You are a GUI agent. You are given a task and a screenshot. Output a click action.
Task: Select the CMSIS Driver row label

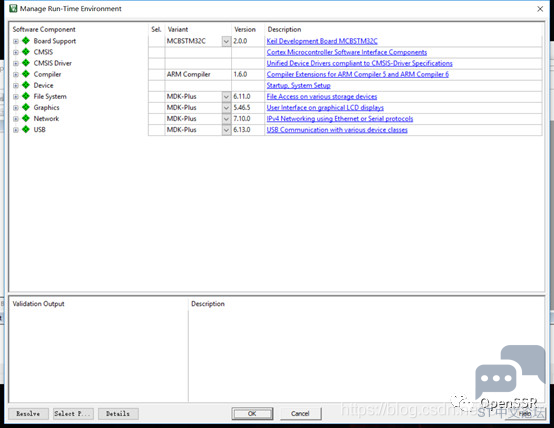53,63
